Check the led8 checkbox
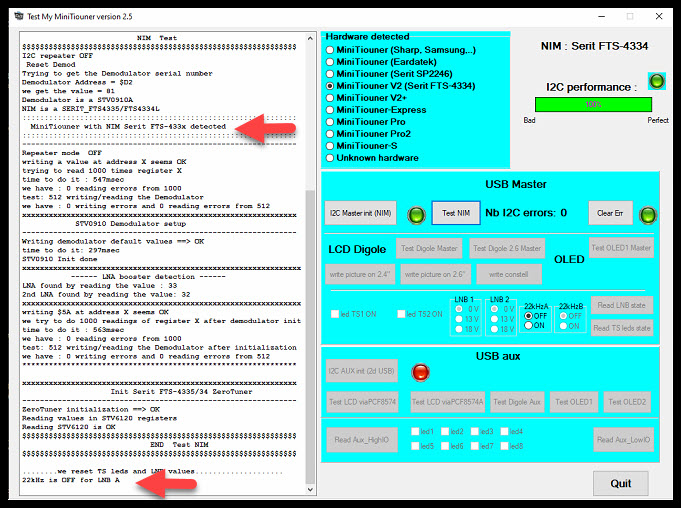681x508 pixels. point(505,446)
